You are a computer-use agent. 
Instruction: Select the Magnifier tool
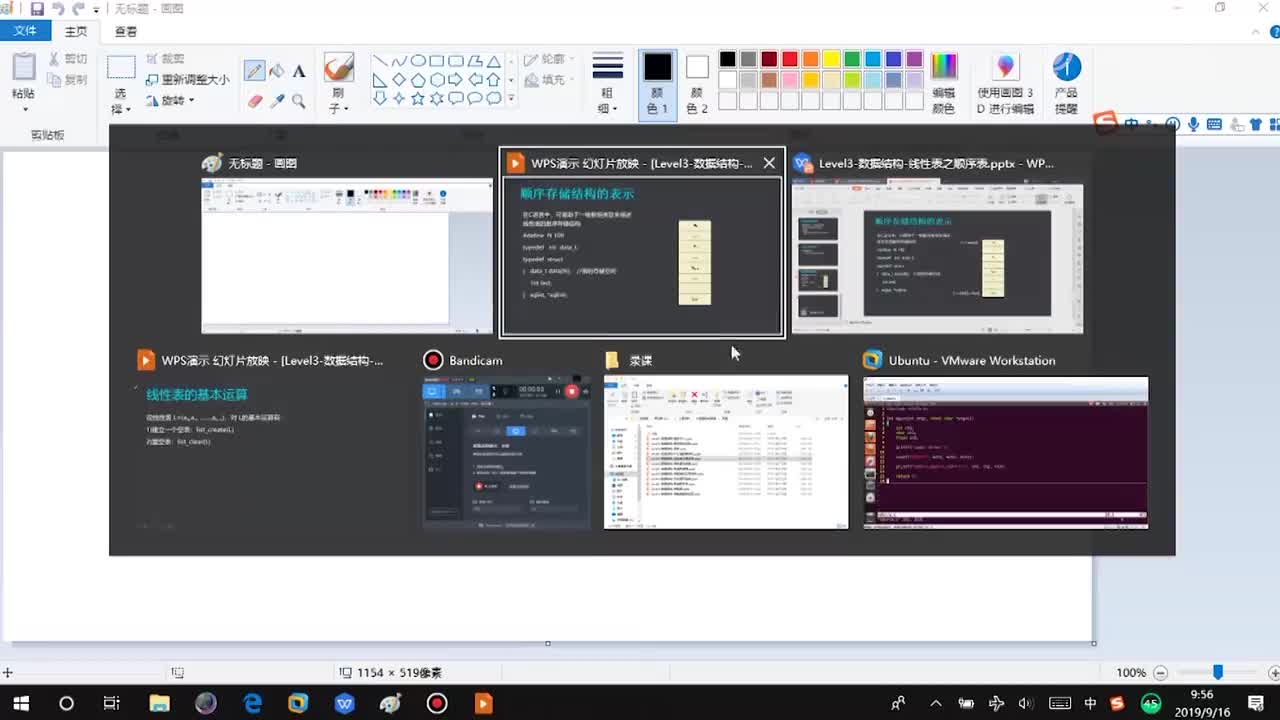tap(298, 101)
